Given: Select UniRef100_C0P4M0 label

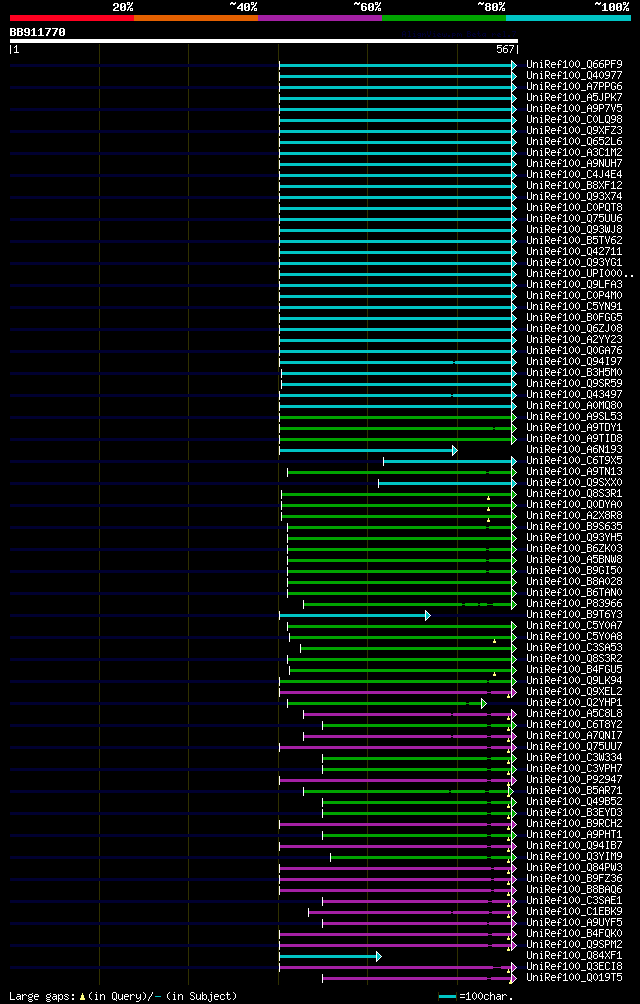Looking at the screenshot, I should pos(574,295).
